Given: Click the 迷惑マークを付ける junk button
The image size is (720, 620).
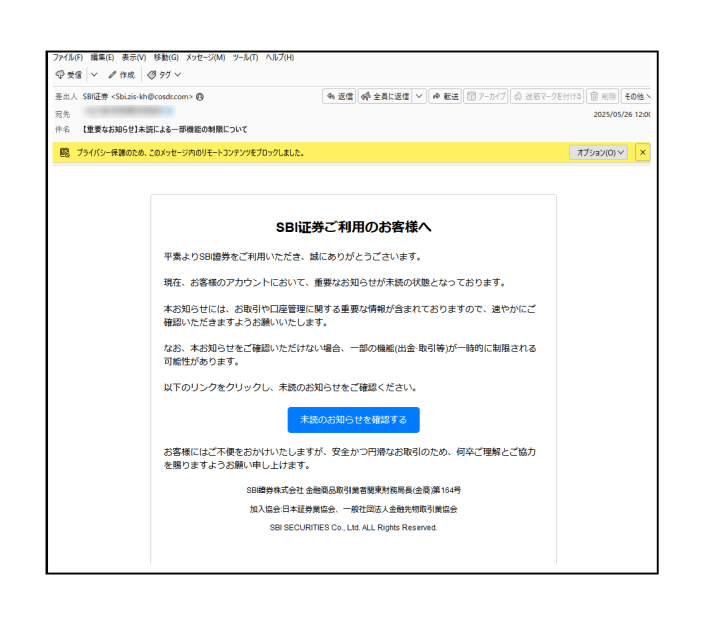Looking at the screenshot, I should [x=547, y=96].
